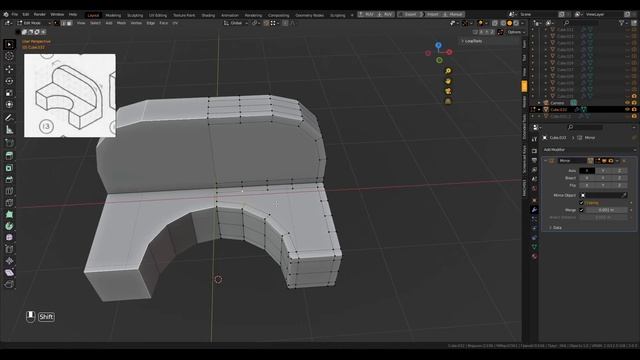
Task: Select the Bevel tool
Action: click(x=9, y=180)
